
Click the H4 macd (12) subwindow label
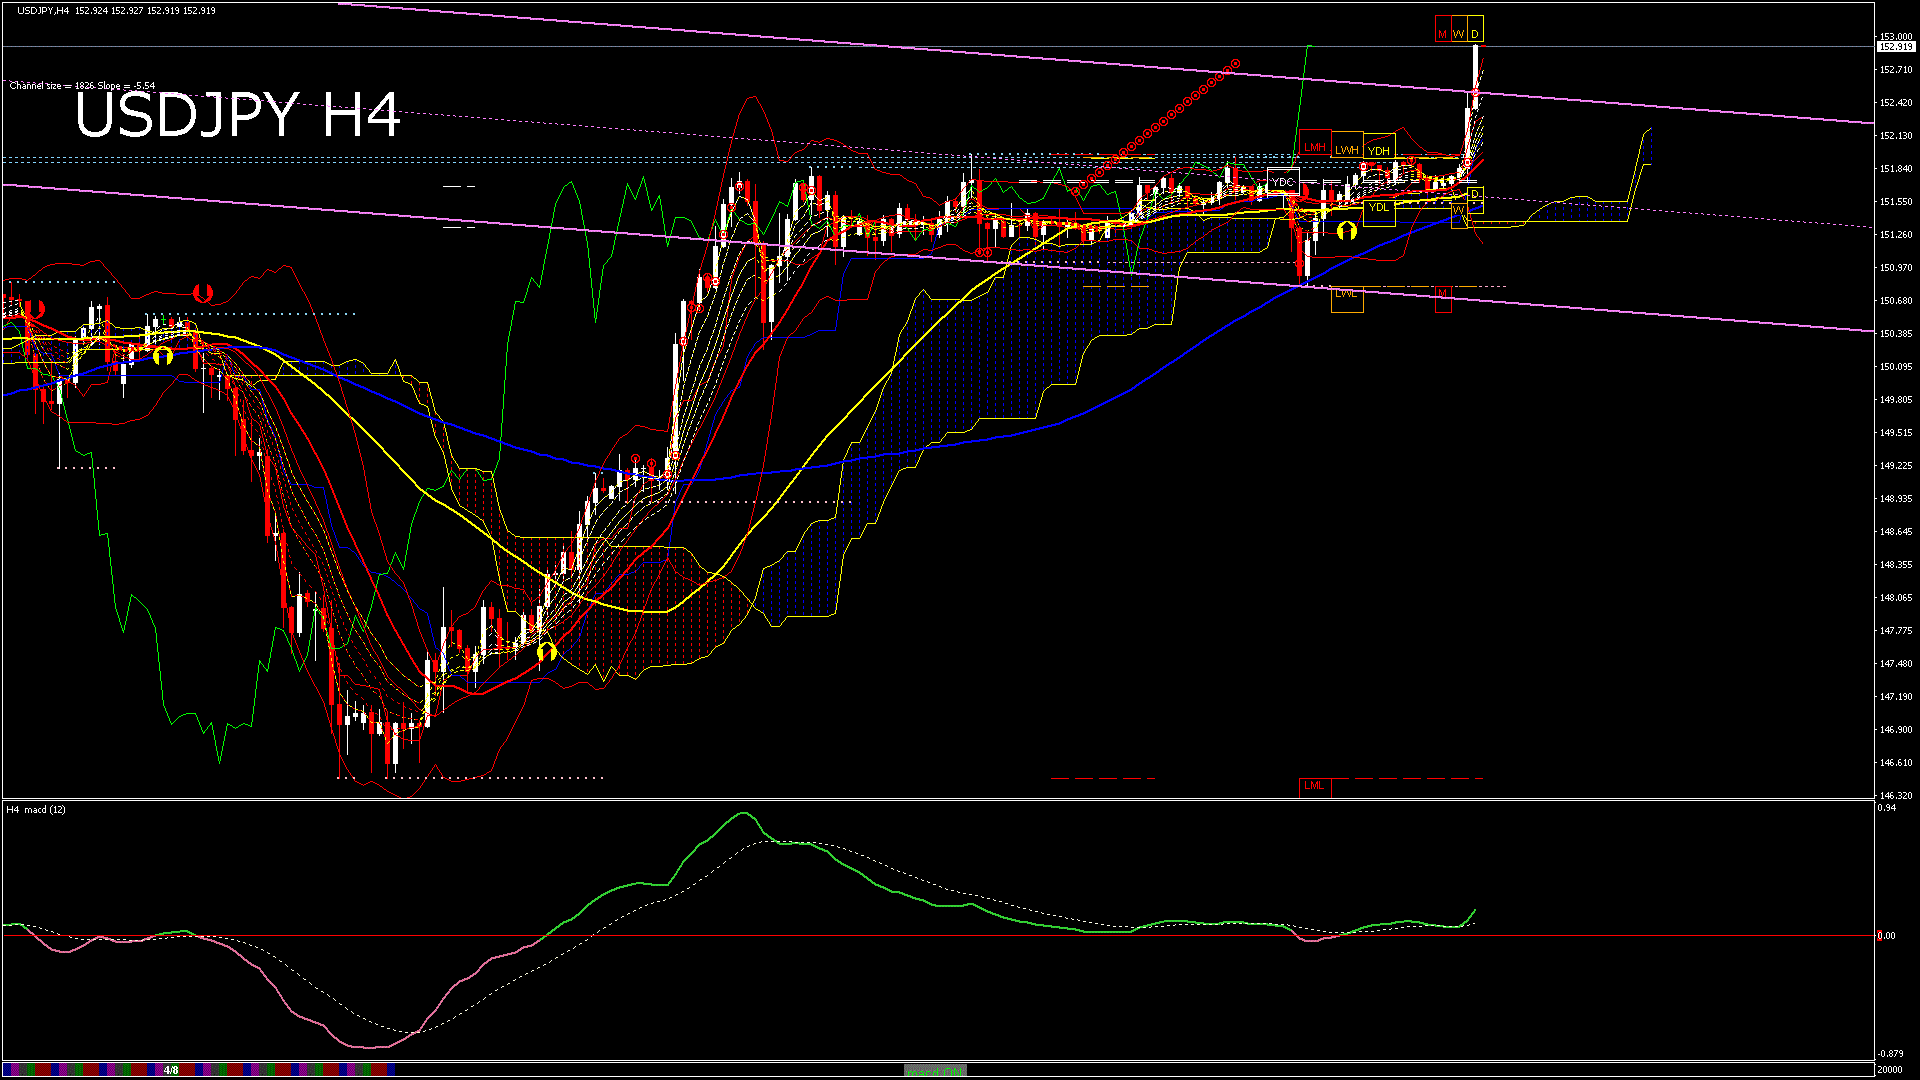click(x=36, y=809)
